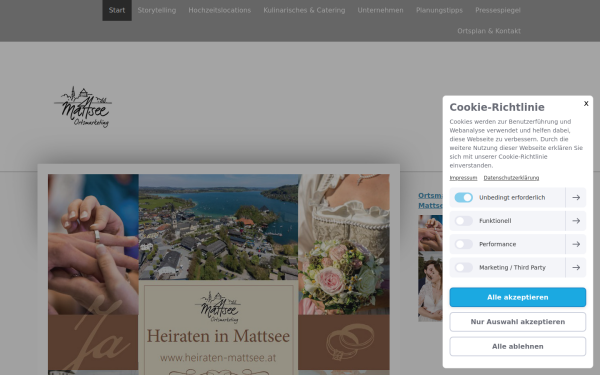This screenshot has width=600, height=375.
Task: Expand Marketing / Third Party details arrow
Action: (x=576, y=267)
